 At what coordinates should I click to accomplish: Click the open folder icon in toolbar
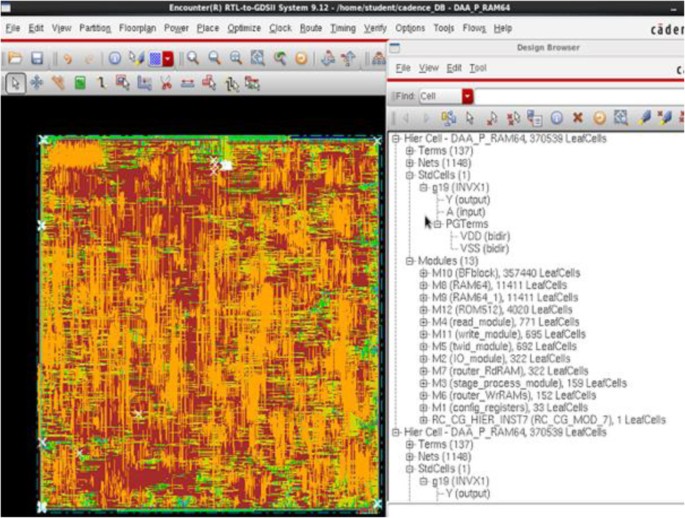click(14, 59)
